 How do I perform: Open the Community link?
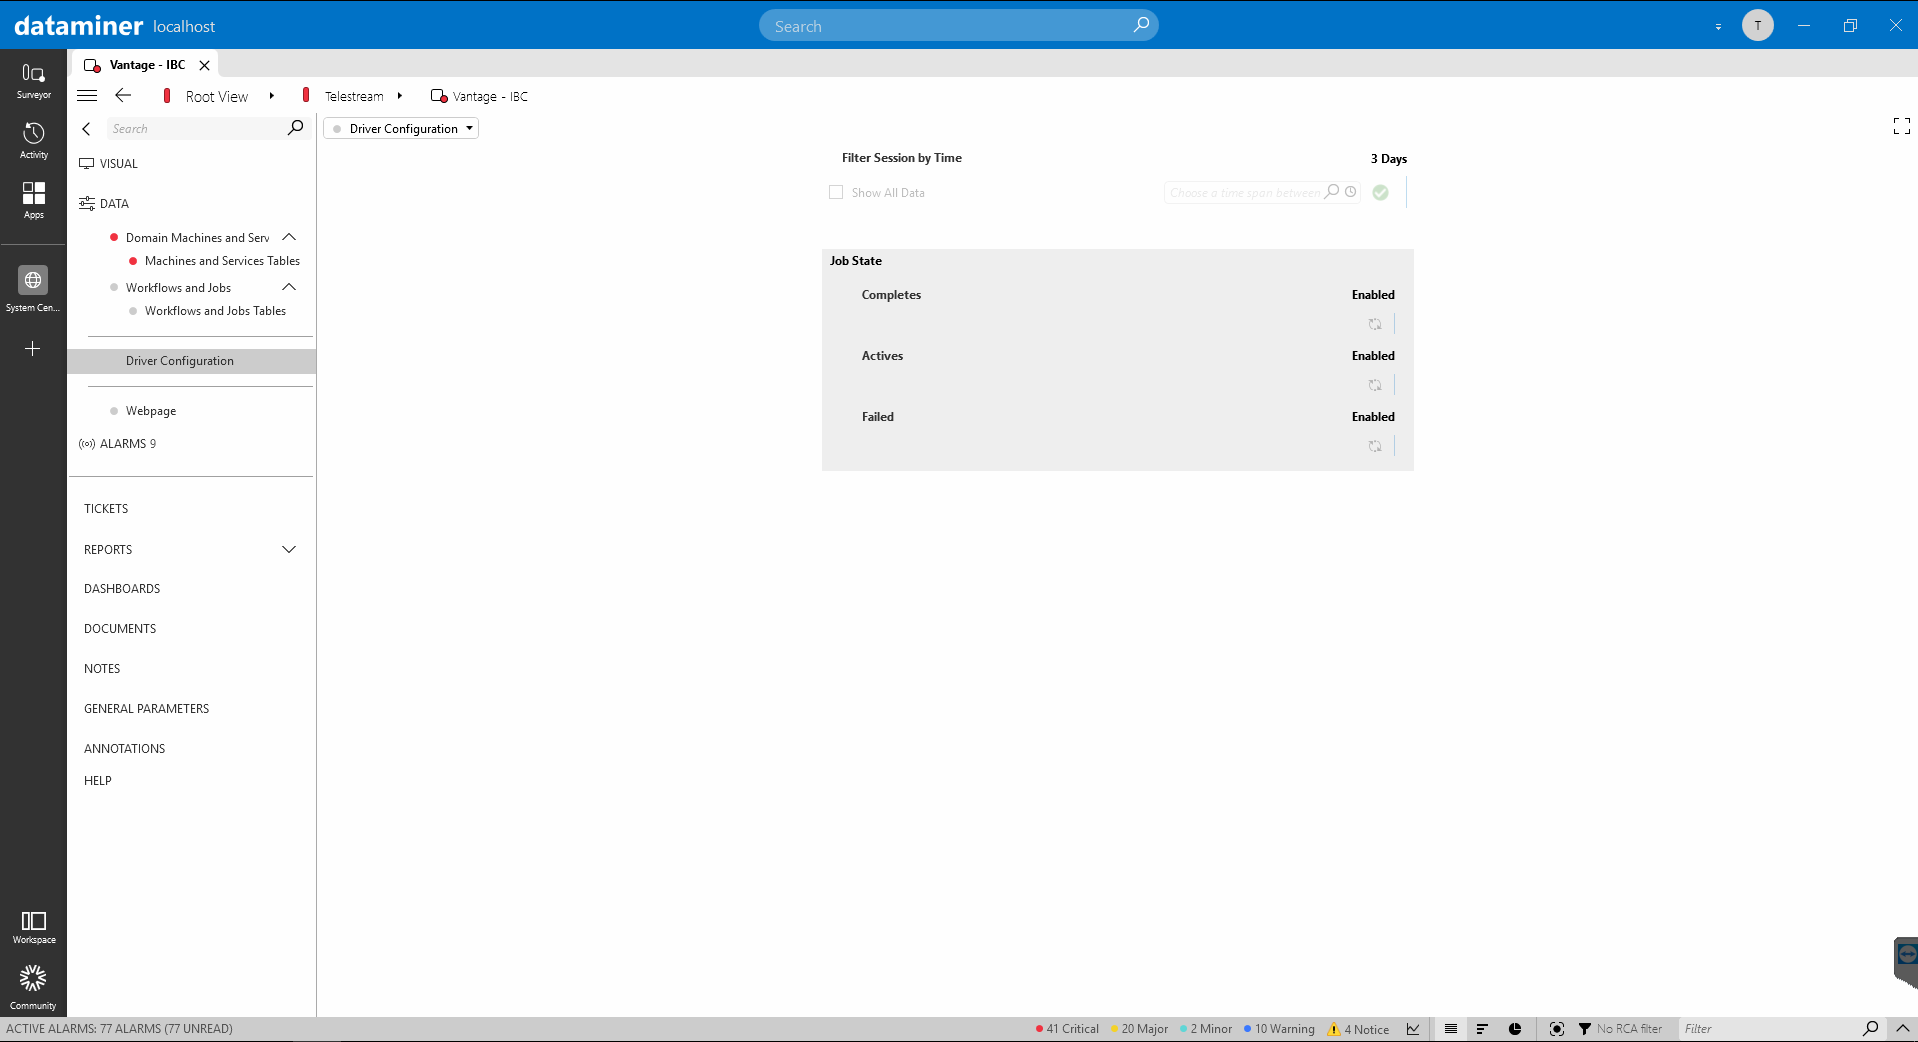point(33,988)
